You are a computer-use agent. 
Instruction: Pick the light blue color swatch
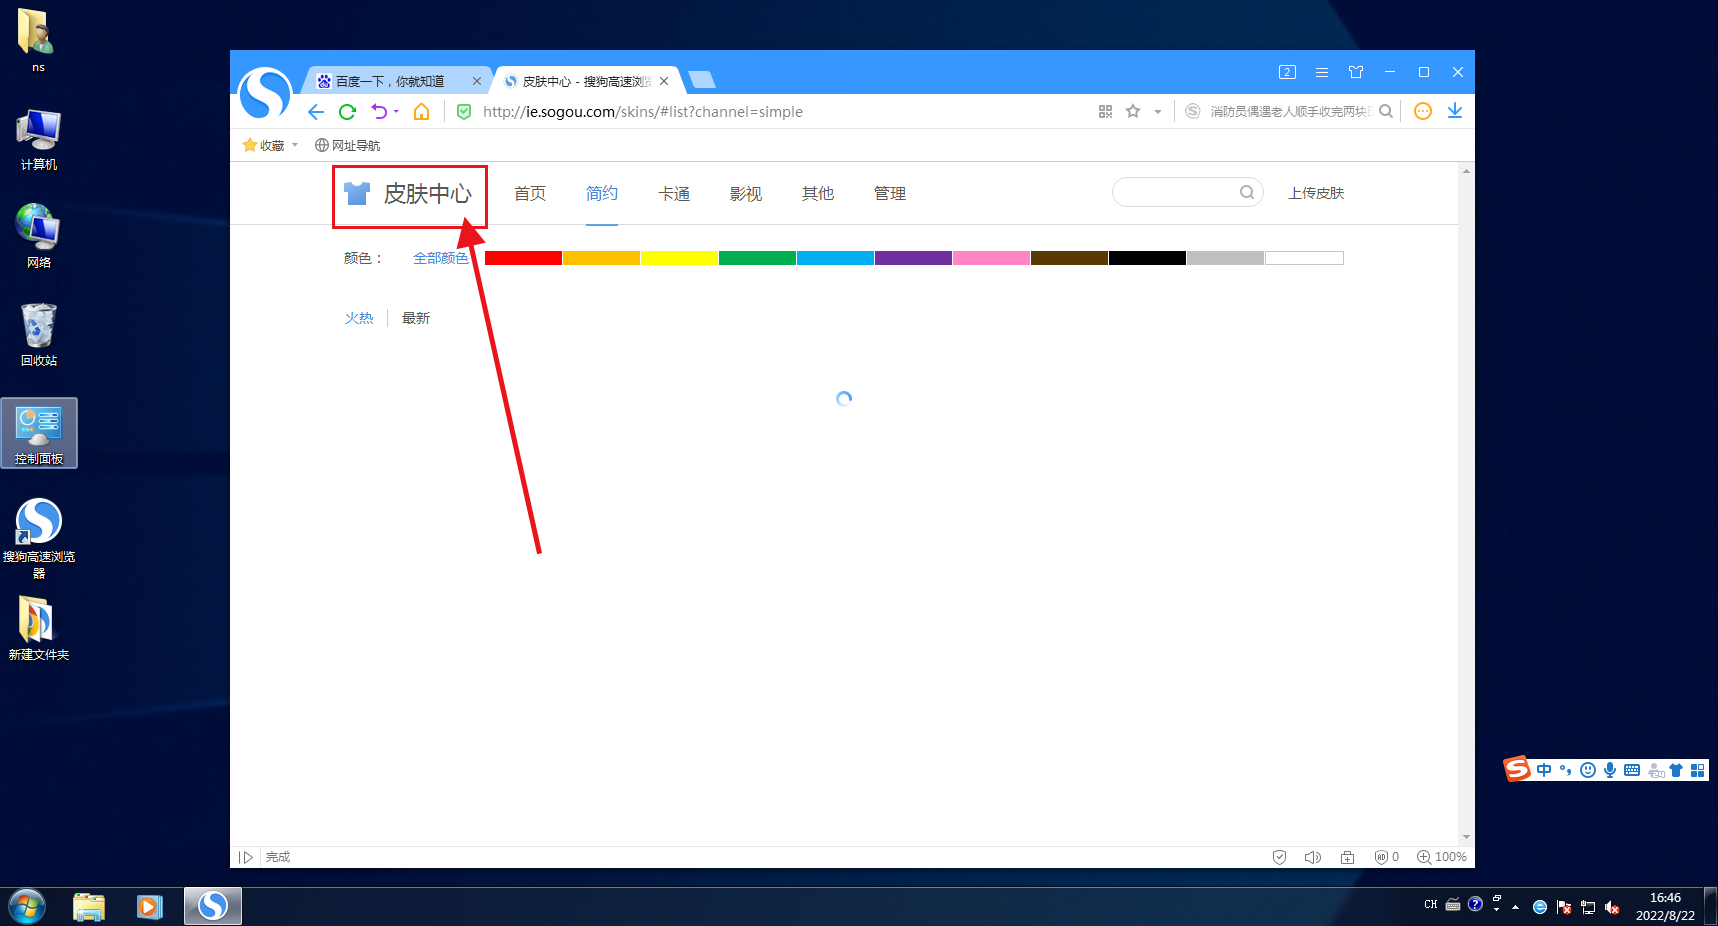[835, 258]
